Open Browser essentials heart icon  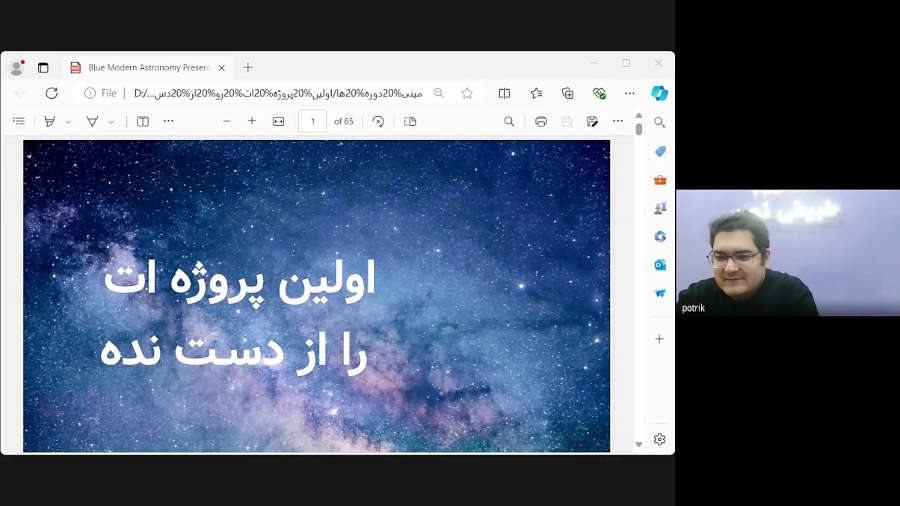click(x=599, y=93)
